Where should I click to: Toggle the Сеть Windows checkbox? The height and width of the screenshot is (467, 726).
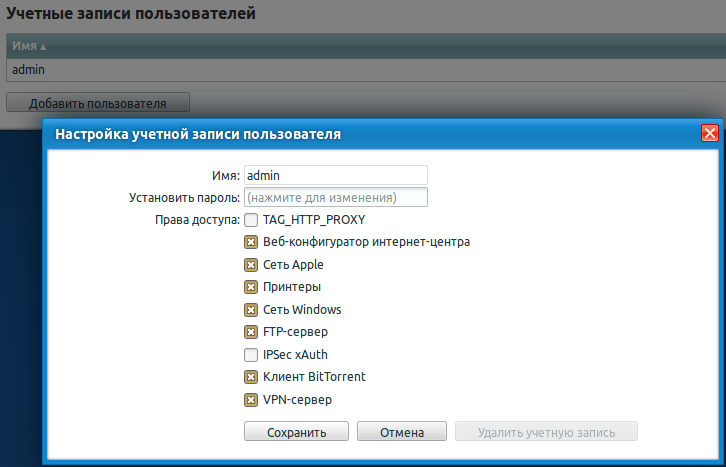[x=252, y=309]
